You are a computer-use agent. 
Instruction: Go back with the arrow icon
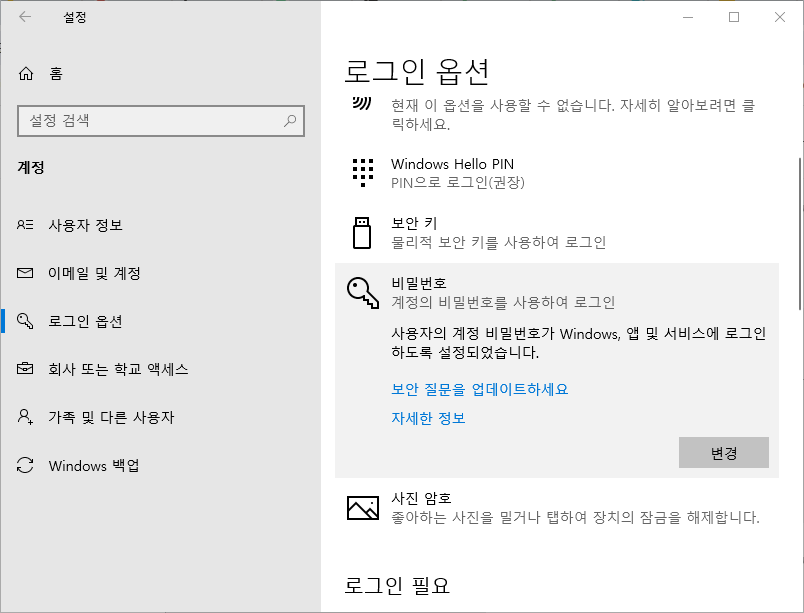coord(25,17)
